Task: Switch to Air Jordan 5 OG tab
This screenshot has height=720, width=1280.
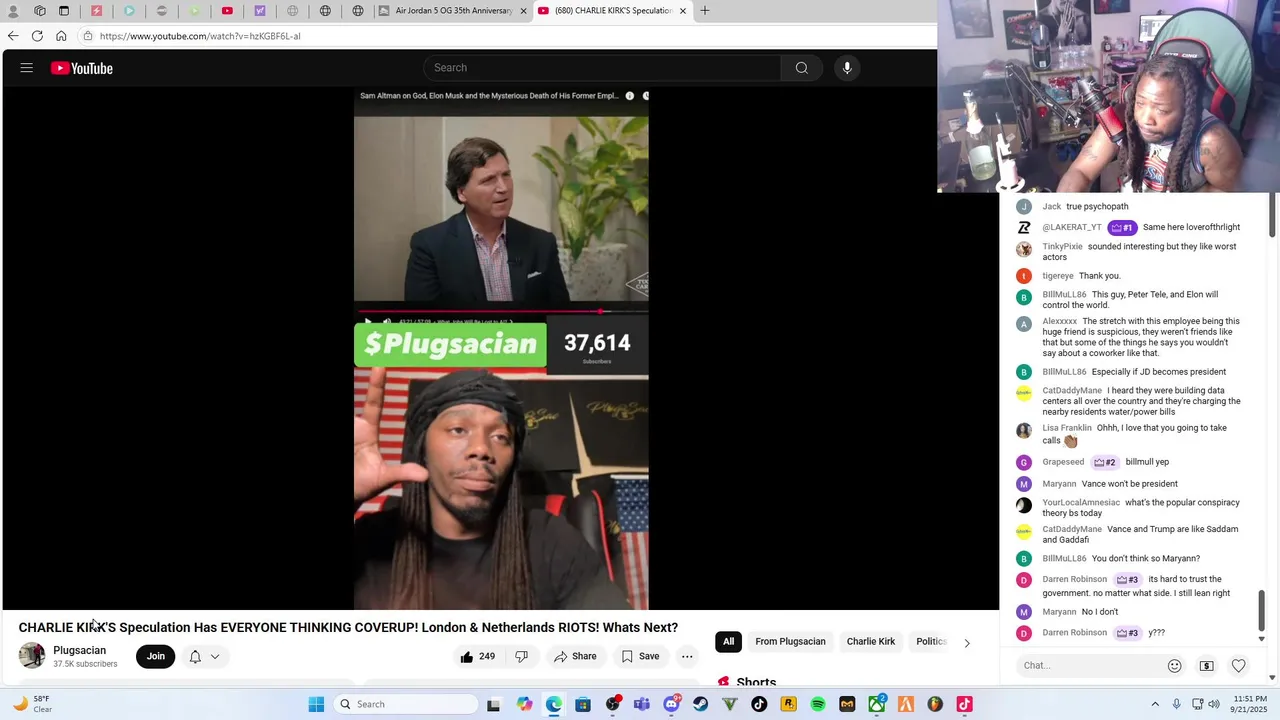Action: (x=453, y=11)
